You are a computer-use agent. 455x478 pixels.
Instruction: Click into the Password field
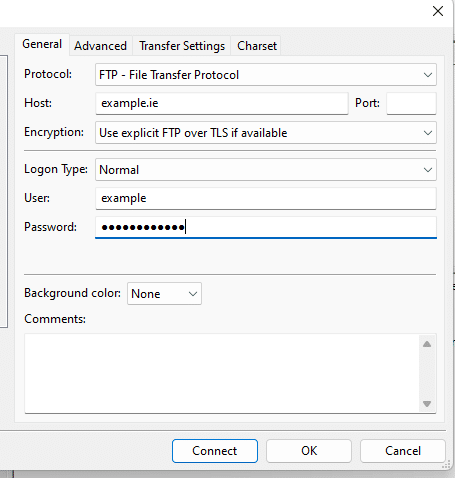(266, 227)
